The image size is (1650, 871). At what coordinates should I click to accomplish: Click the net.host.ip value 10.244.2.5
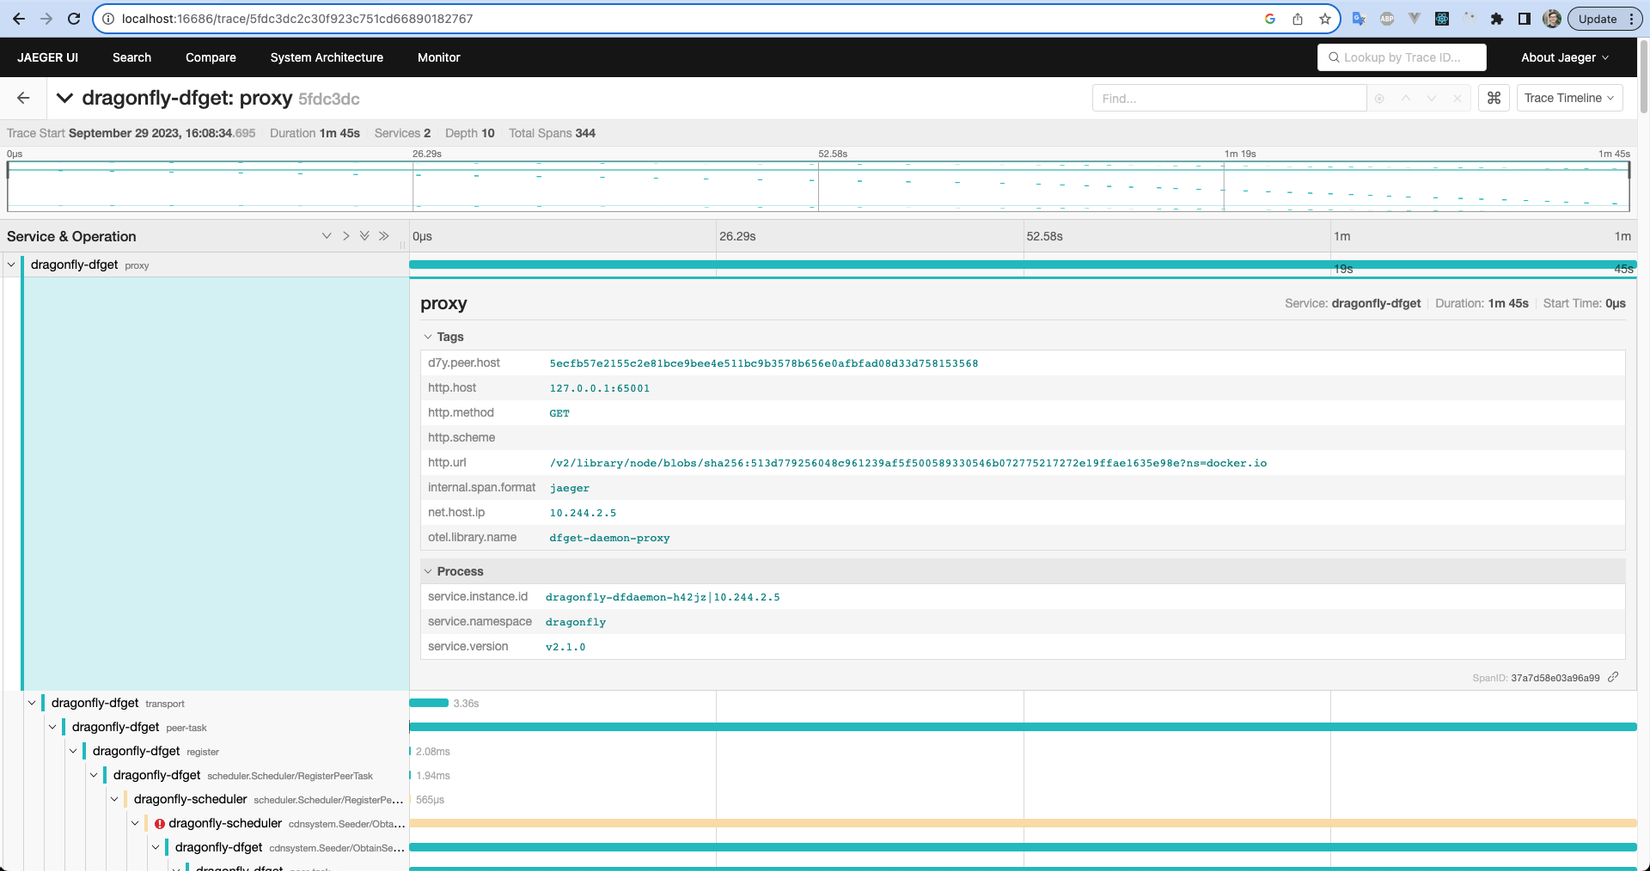point(583,513)
